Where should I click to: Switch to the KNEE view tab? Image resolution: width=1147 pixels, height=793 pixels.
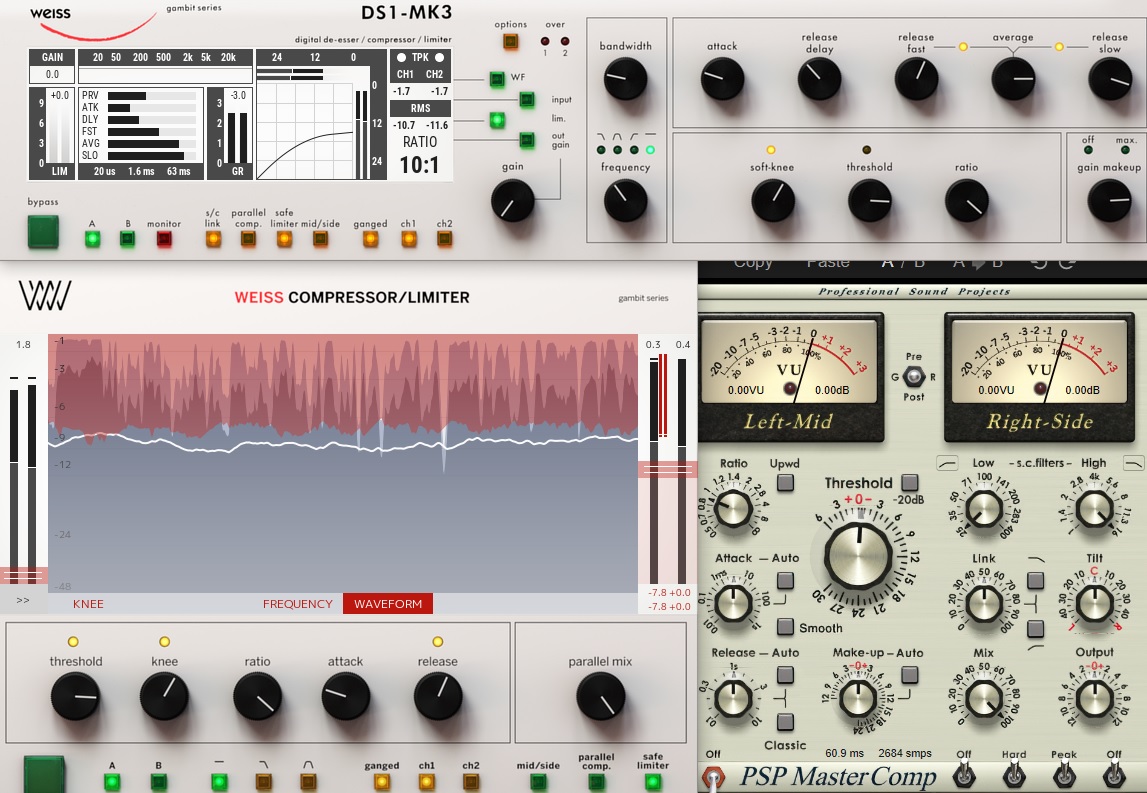pyautogui.click(x=88, y=604)
